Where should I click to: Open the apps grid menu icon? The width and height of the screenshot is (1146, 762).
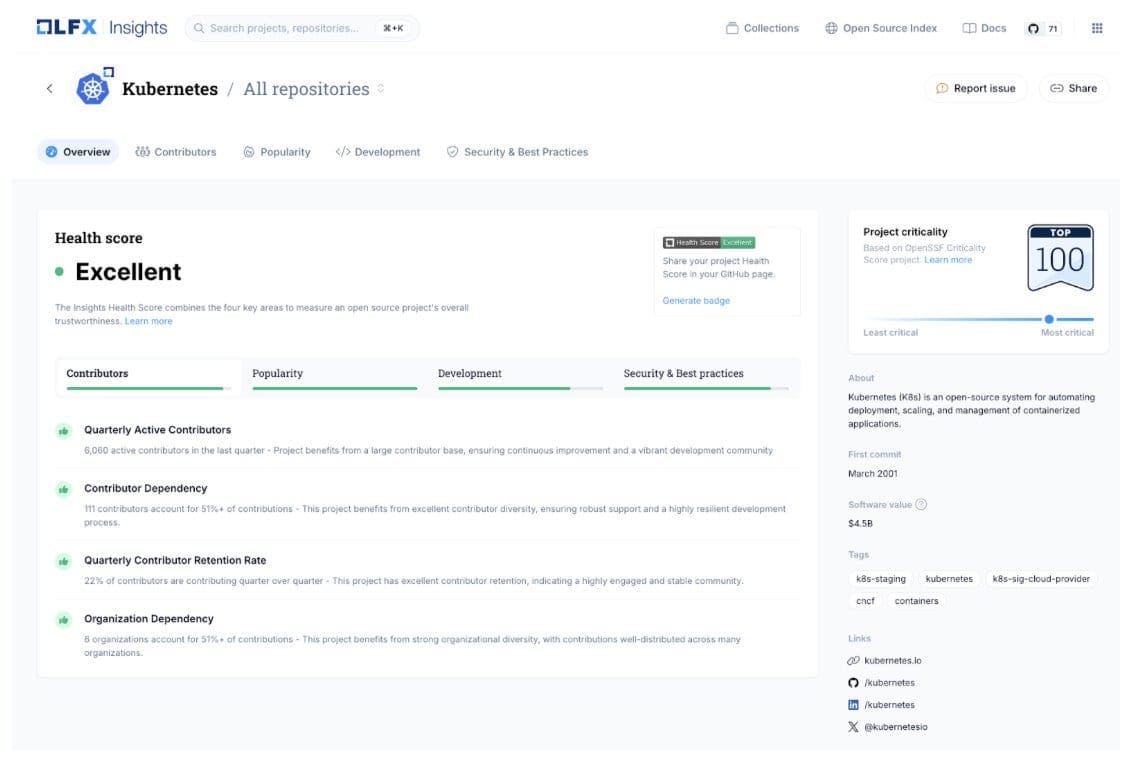coord(1097,28)
